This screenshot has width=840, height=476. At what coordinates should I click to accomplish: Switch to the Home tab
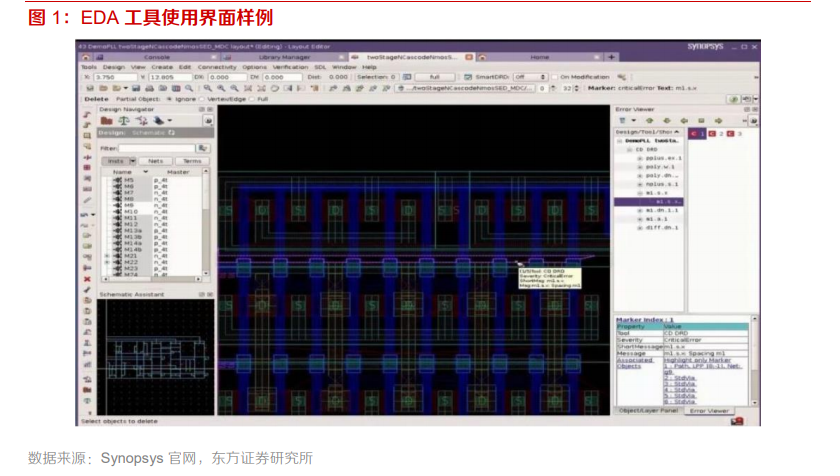539,57
